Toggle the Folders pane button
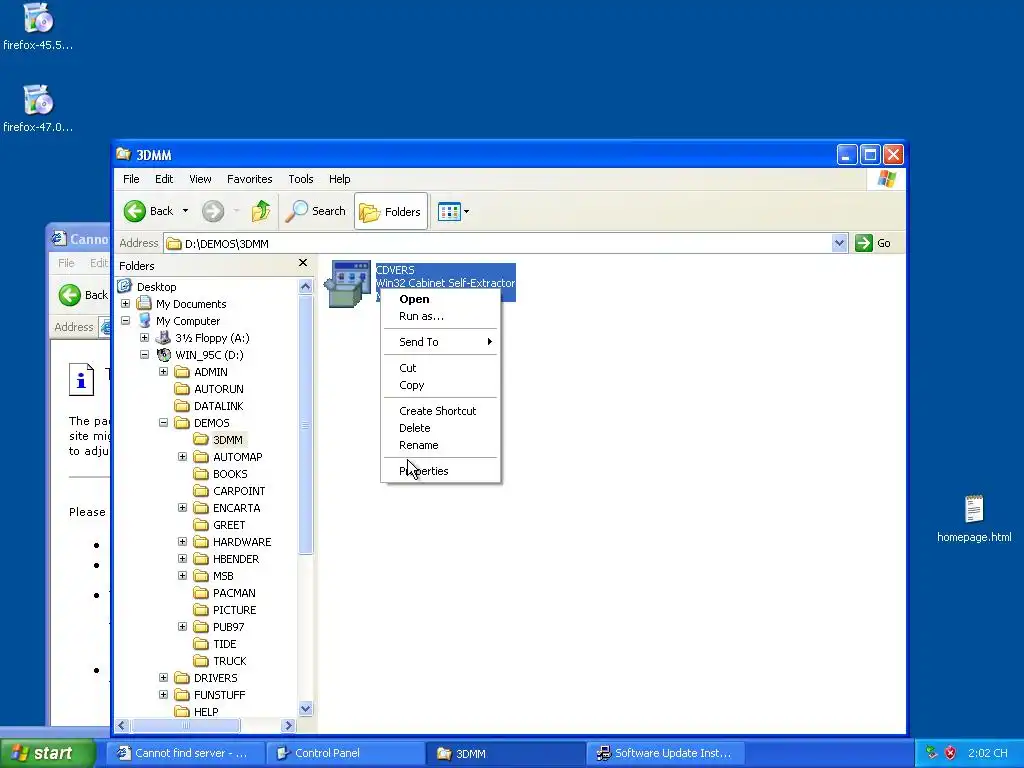This screenshot has height=768, width=1024. click(391, 212)
